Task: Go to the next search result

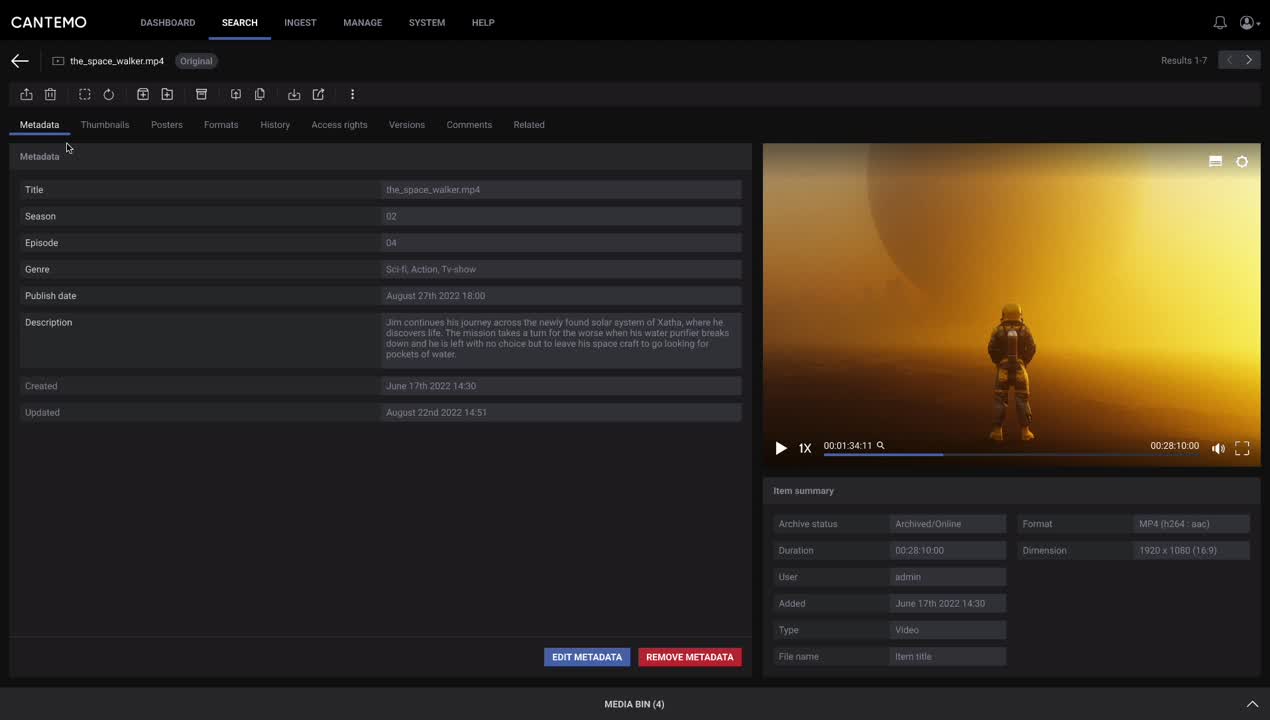Action: [1249, 60]
